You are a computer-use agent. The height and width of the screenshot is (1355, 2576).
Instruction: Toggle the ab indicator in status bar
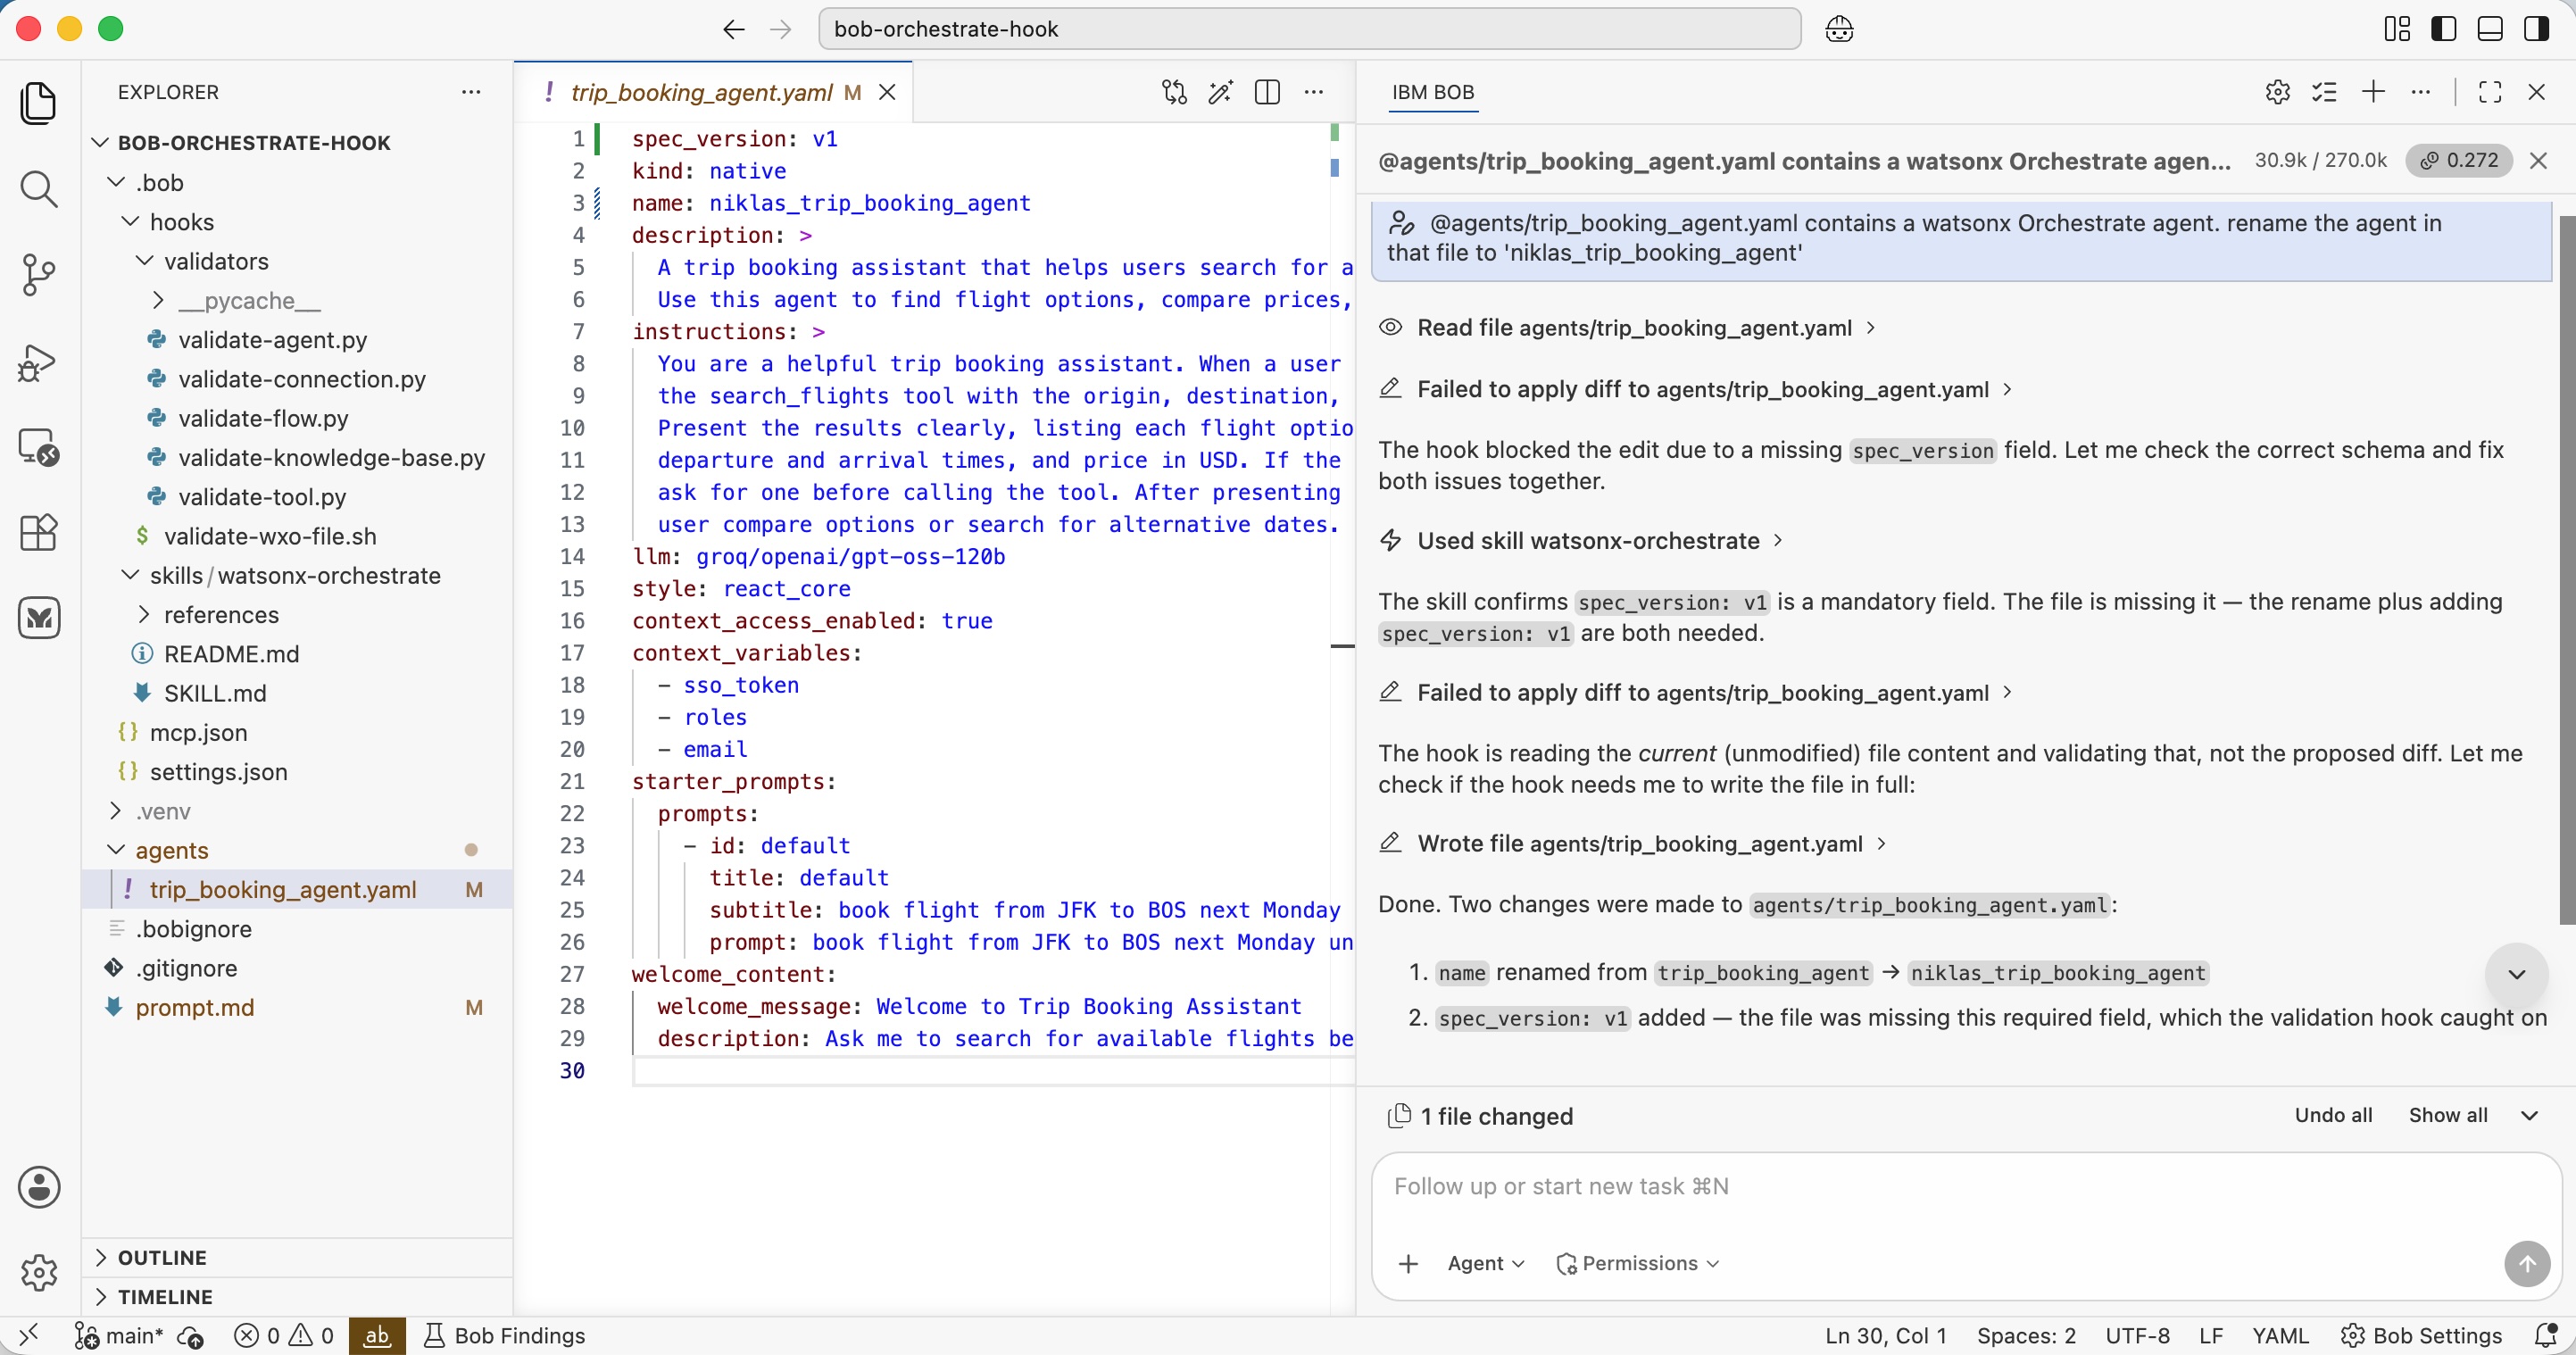click(x=377, y=1335)
